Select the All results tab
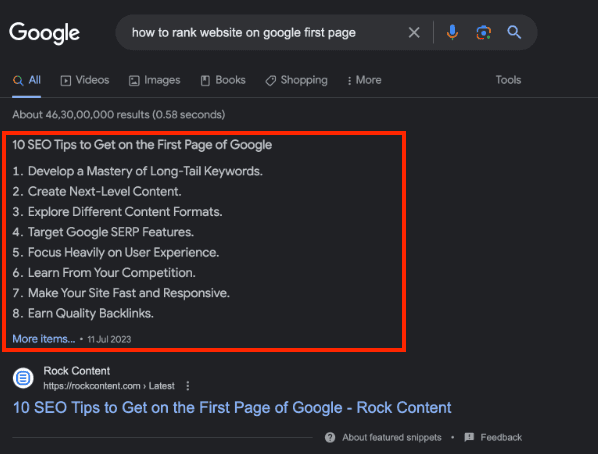598x454 pixels. point(27,80)
